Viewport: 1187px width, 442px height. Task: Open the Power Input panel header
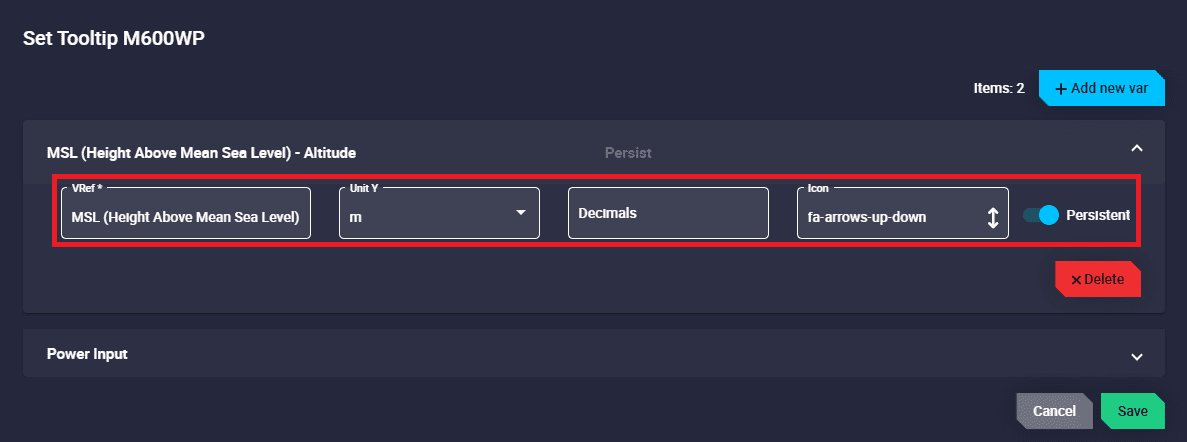point(87,354)
